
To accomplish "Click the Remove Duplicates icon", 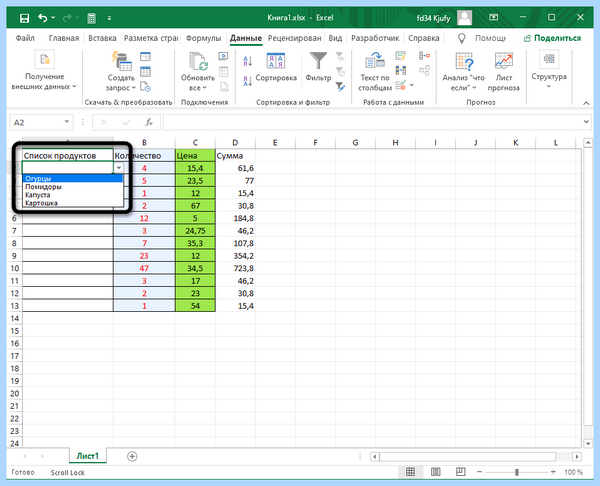I will [x=401, y=70].
